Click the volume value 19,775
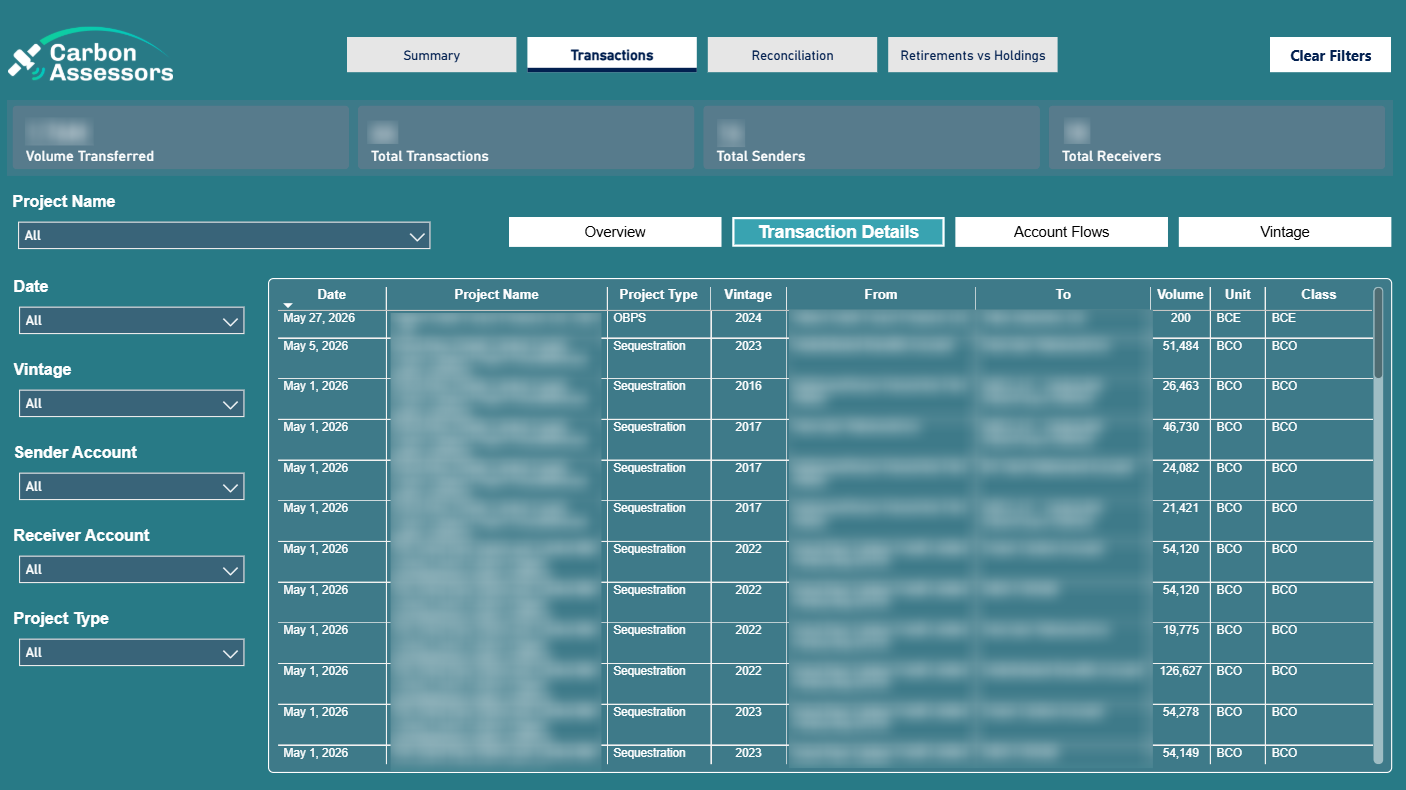The width and height of the screenshot is (1406, 790). coord(1181,630)
